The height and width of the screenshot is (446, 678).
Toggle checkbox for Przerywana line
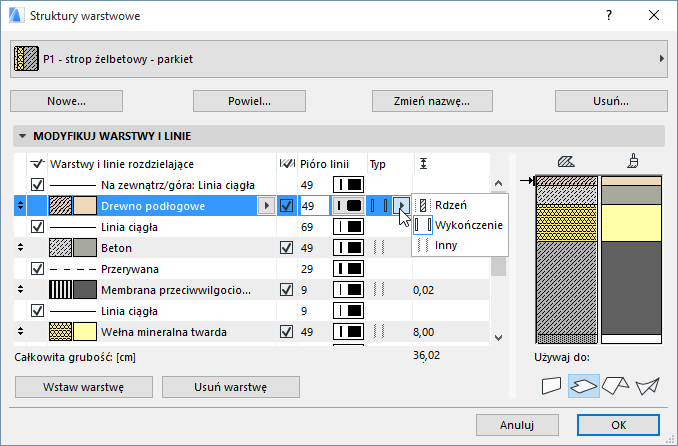pyautogui.click(x=38, y=269)
